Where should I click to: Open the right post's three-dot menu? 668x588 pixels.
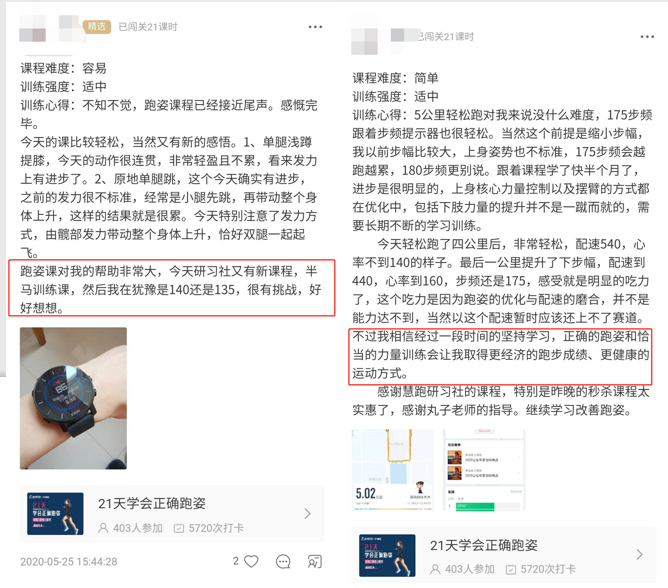click(647, 37)
